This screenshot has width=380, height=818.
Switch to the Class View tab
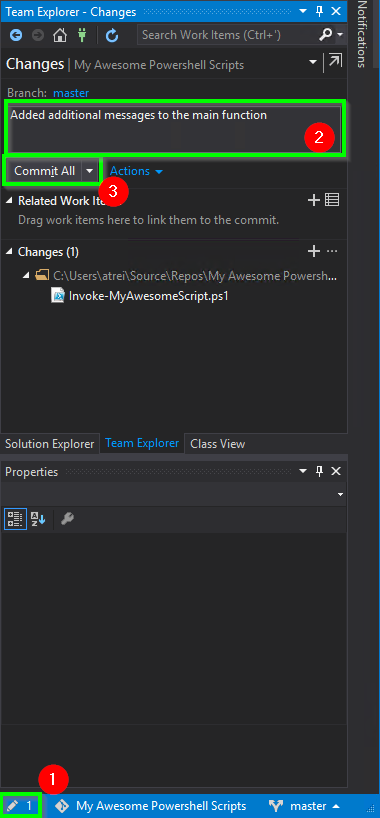(218, 444)
